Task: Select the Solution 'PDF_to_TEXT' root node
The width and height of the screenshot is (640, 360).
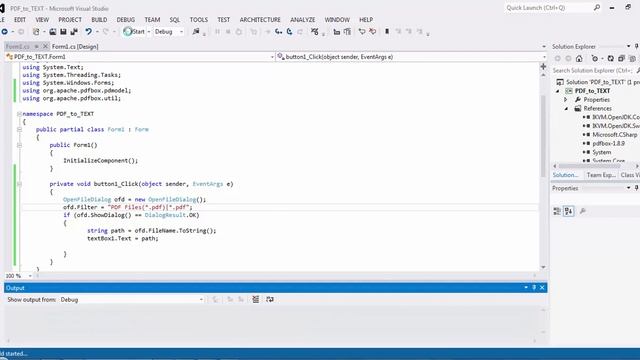Action: pyautogui.click(x=602, y=82)
